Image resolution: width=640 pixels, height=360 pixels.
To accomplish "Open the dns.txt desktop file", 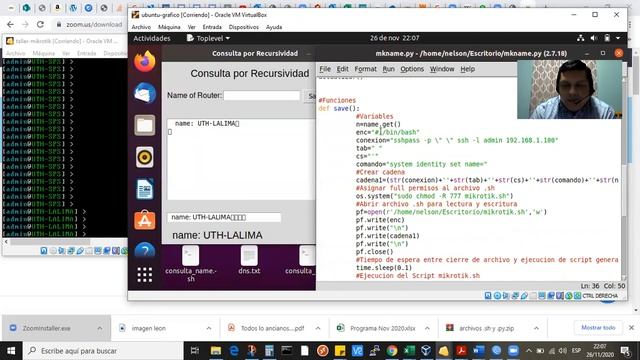I will point(249,260).
